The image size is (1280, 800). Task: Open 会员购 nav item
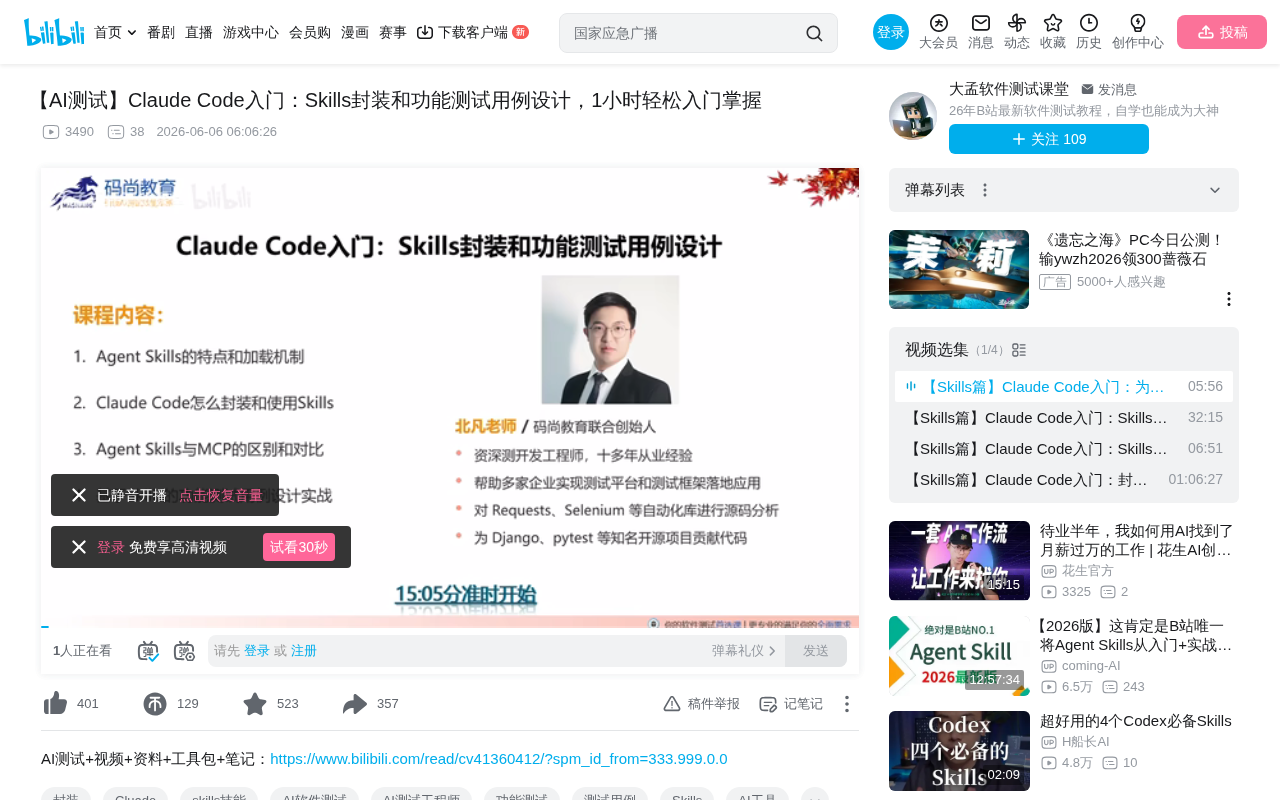tap(310, 32)
